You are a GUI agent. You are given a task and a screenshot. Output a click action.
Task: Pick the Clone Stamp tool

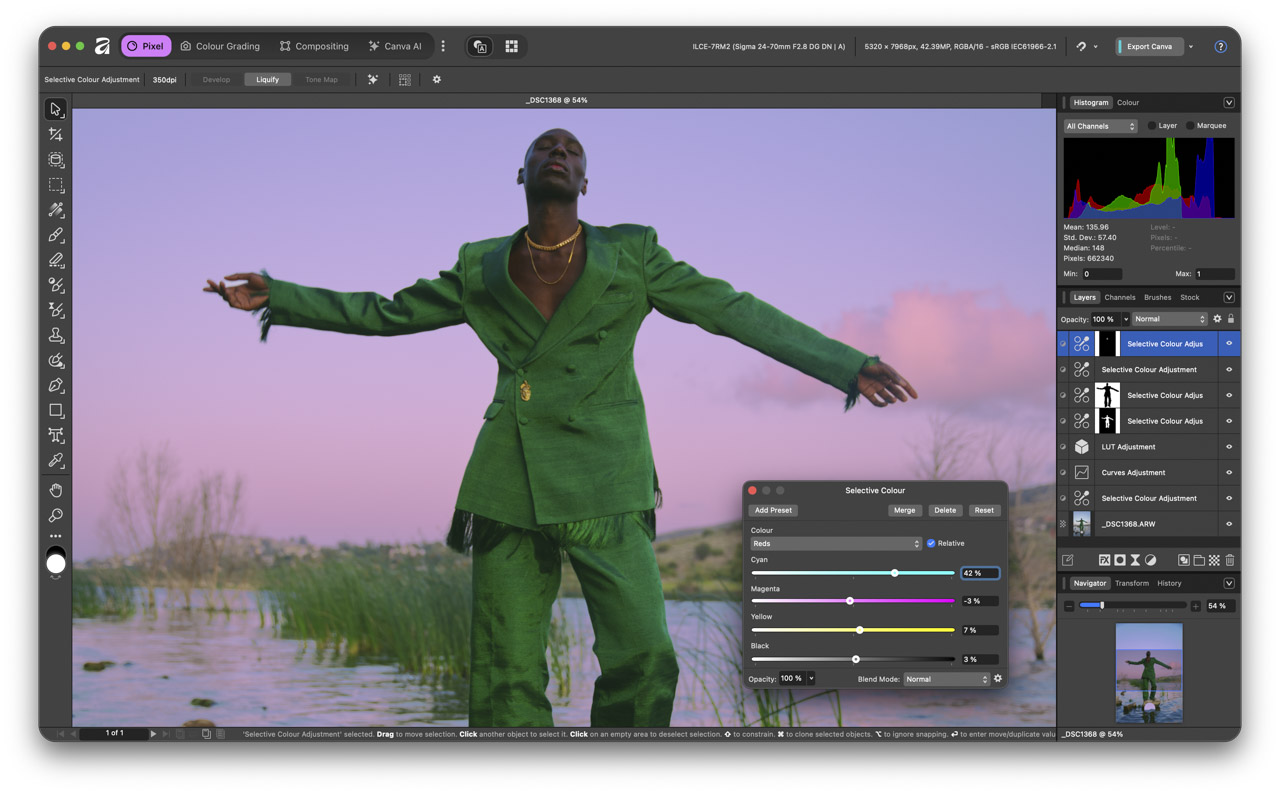point(56,335)
